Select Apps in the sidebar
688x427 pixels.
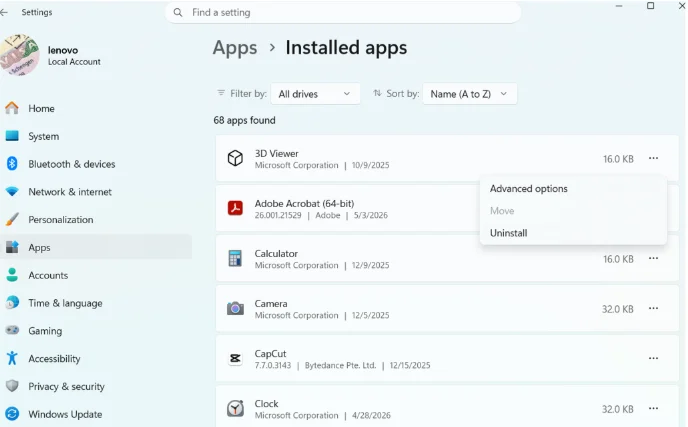coord(96,248)
